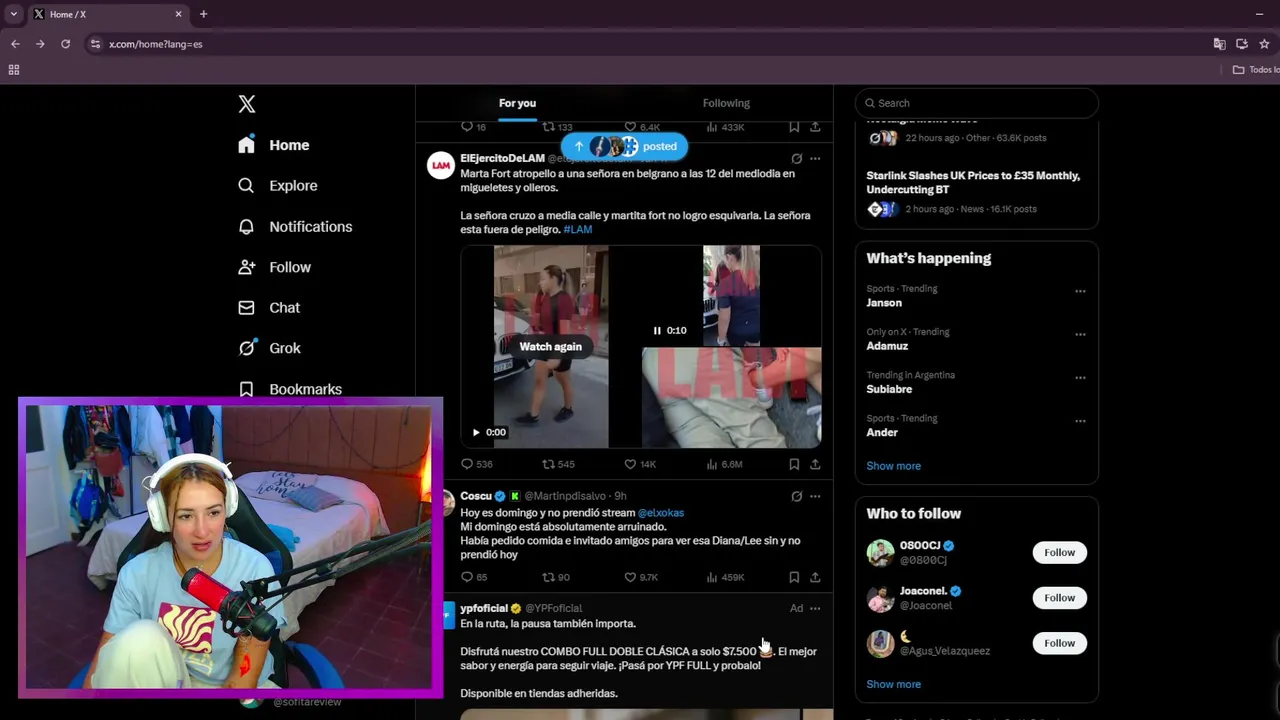
Task: Click the #LAM hashtag link
Action: tap(577, 230)
